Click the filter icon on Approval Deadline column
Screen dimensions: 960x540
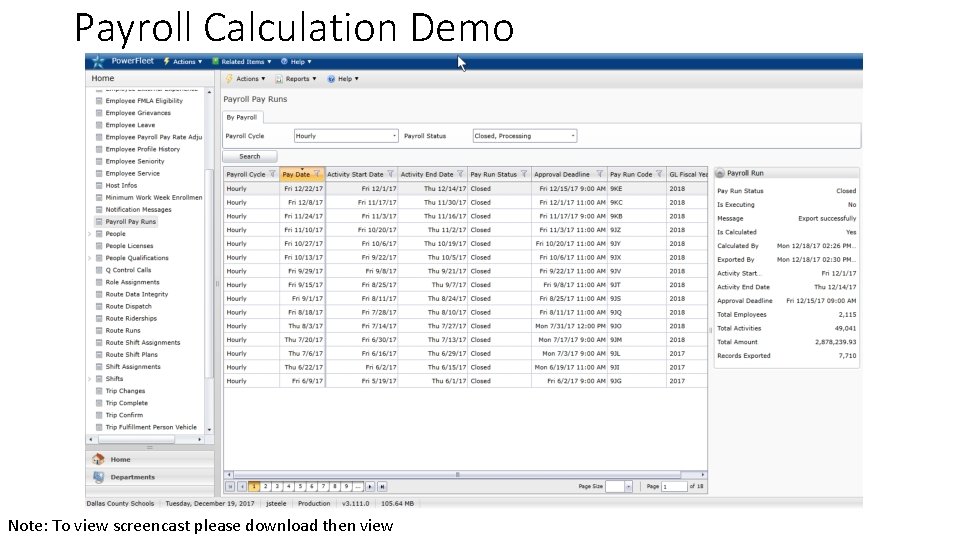click(x=600, y=174)
